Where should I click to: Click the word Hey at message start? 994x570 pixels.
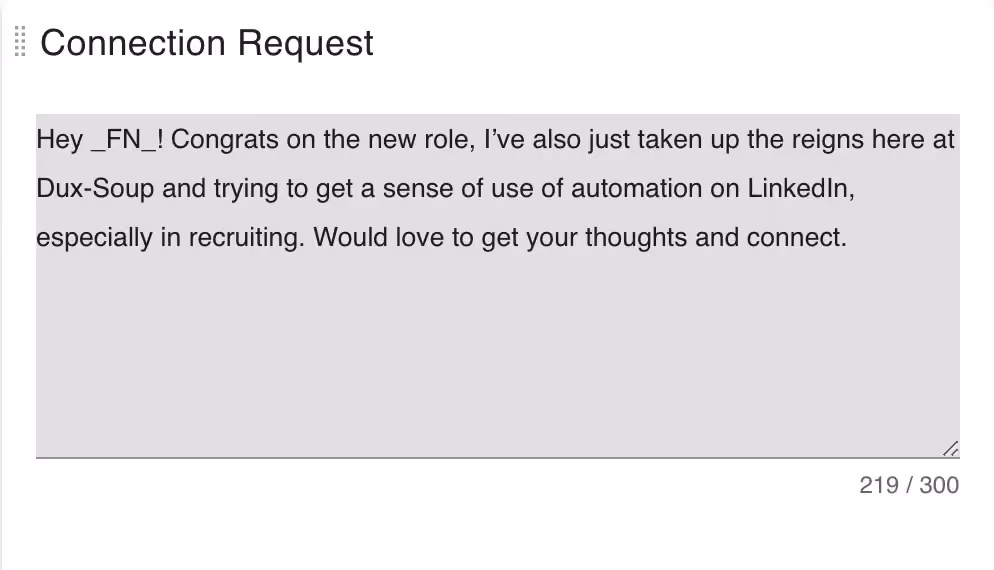pyautogui.click(x=59, y=139)
